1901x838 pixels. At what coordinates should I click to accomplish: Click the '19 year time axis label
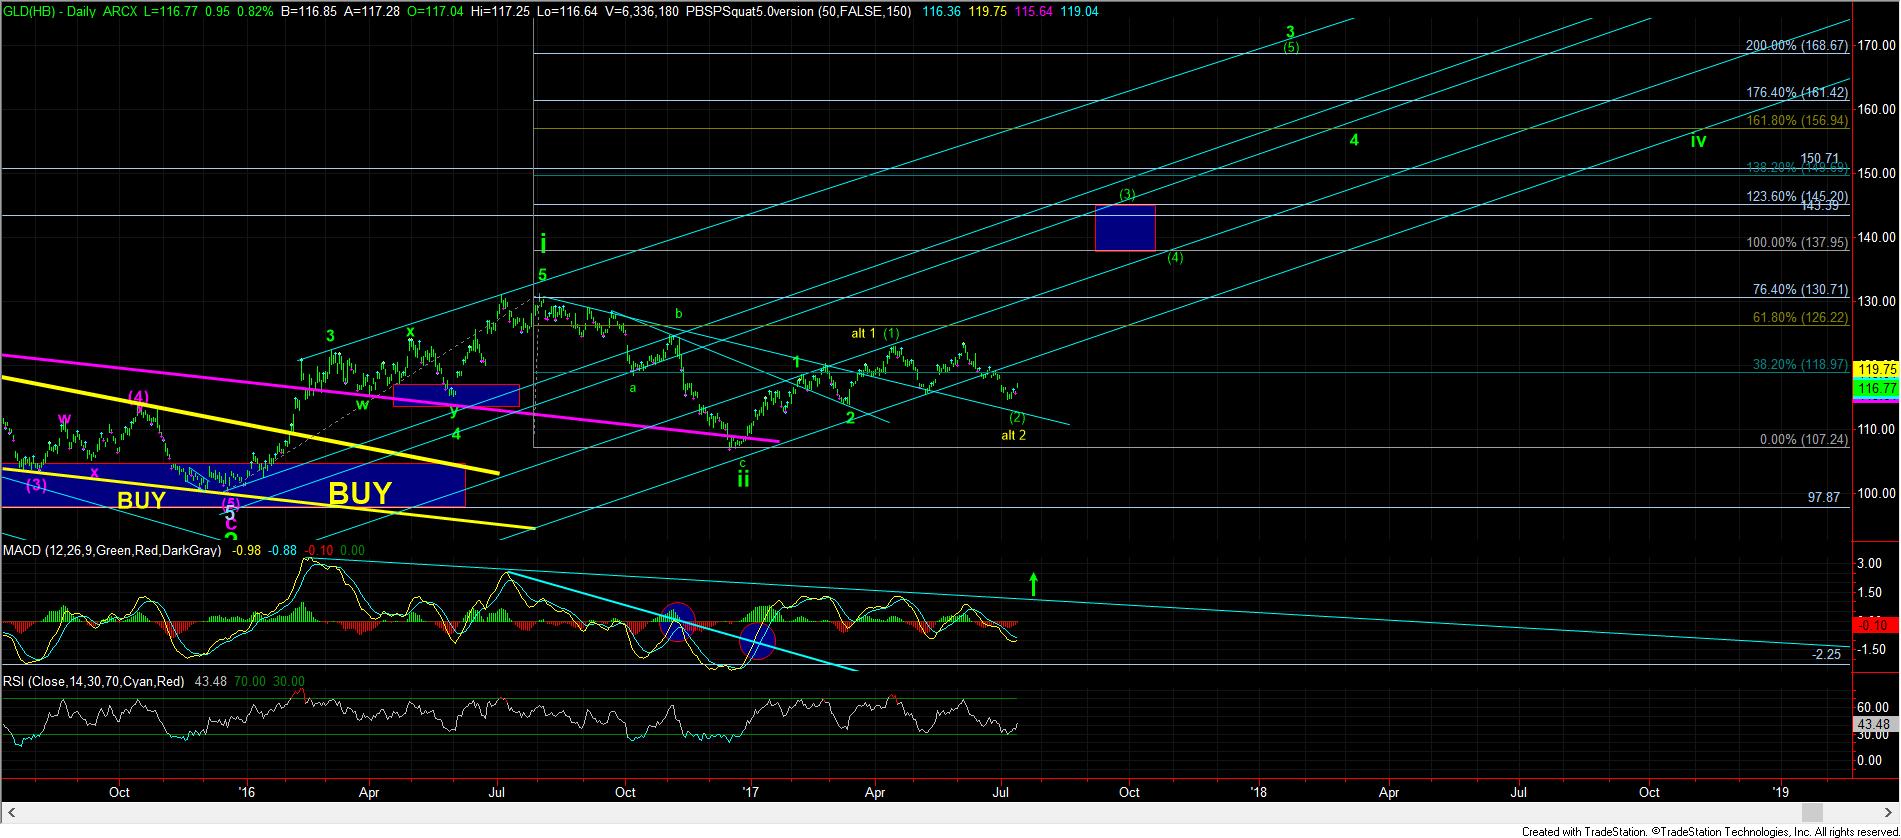point(1781,792)
